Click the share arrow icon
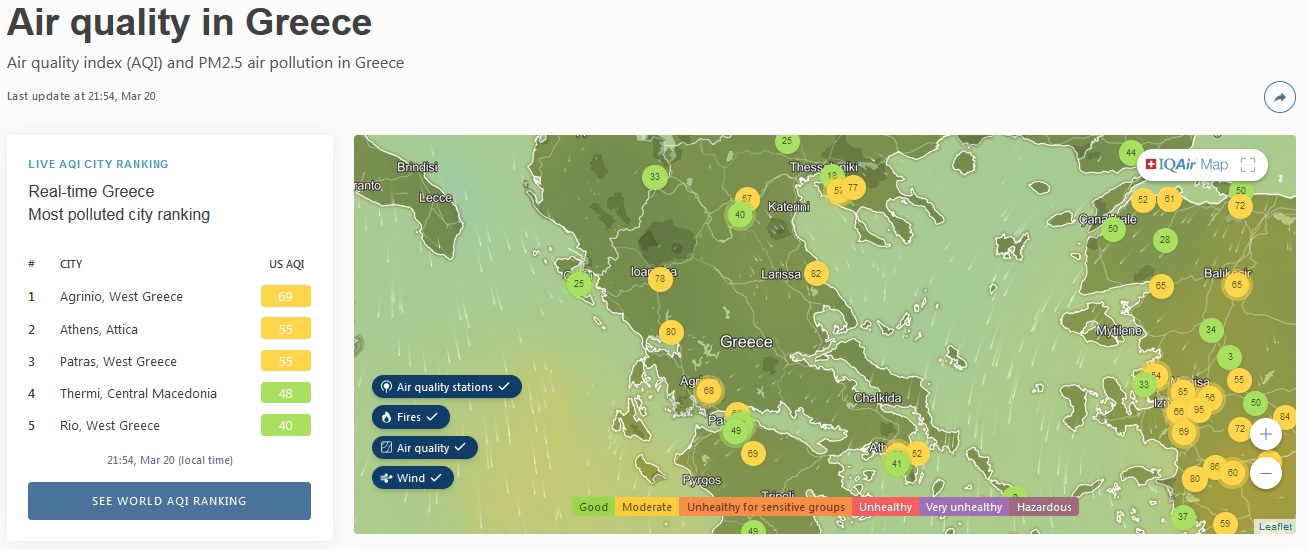The width and height of the screenshot is (1308, 549). click(x=1279, y=97)
